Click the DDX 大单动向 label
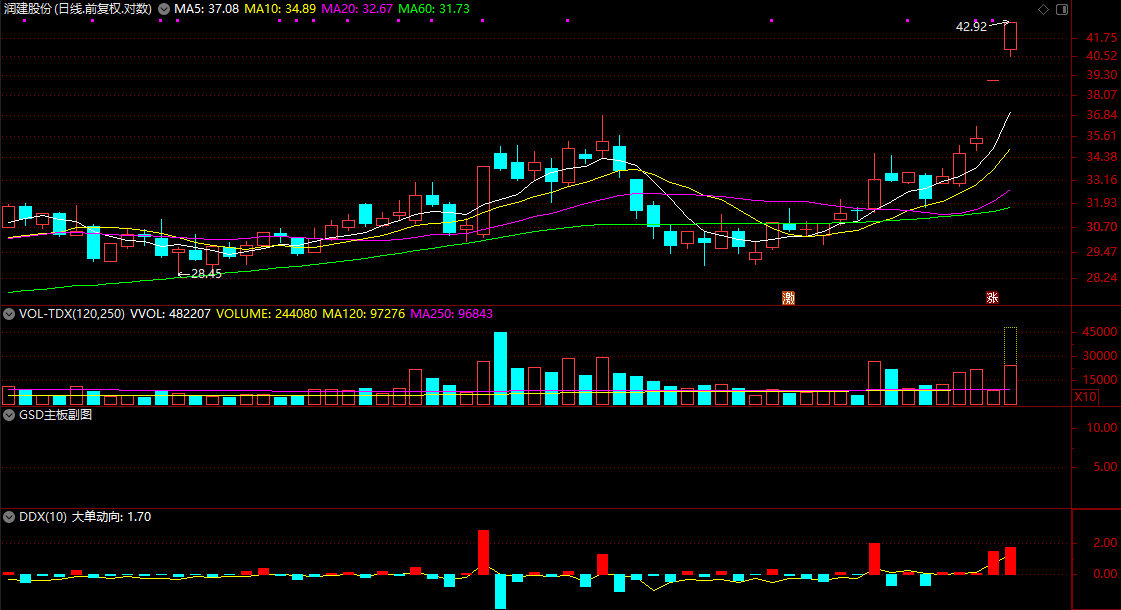The image size is (1121, 610). [x=111, y=517]
